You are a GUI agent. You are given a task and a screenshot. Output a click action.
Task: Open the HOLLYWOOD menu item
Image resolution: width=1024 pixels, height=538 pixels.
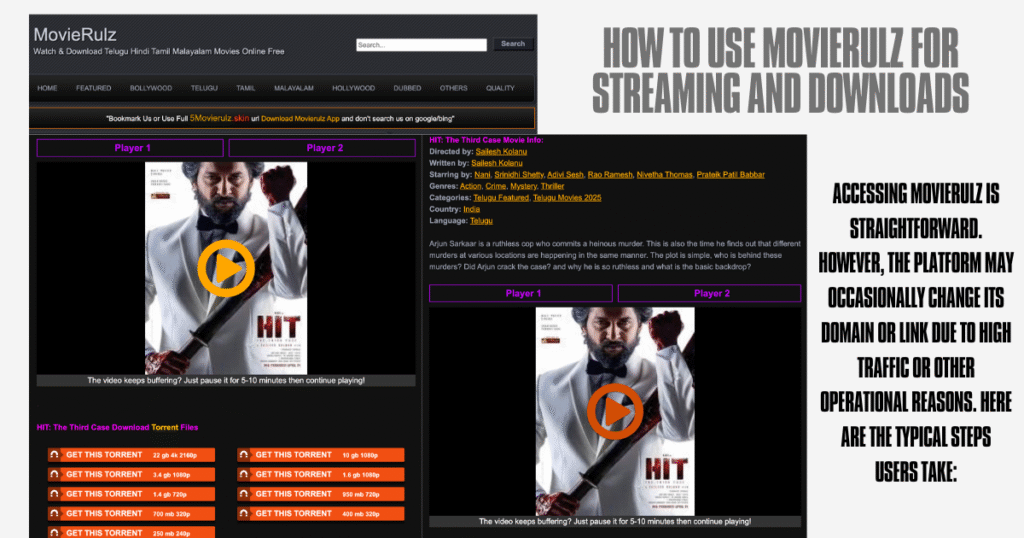353,88
